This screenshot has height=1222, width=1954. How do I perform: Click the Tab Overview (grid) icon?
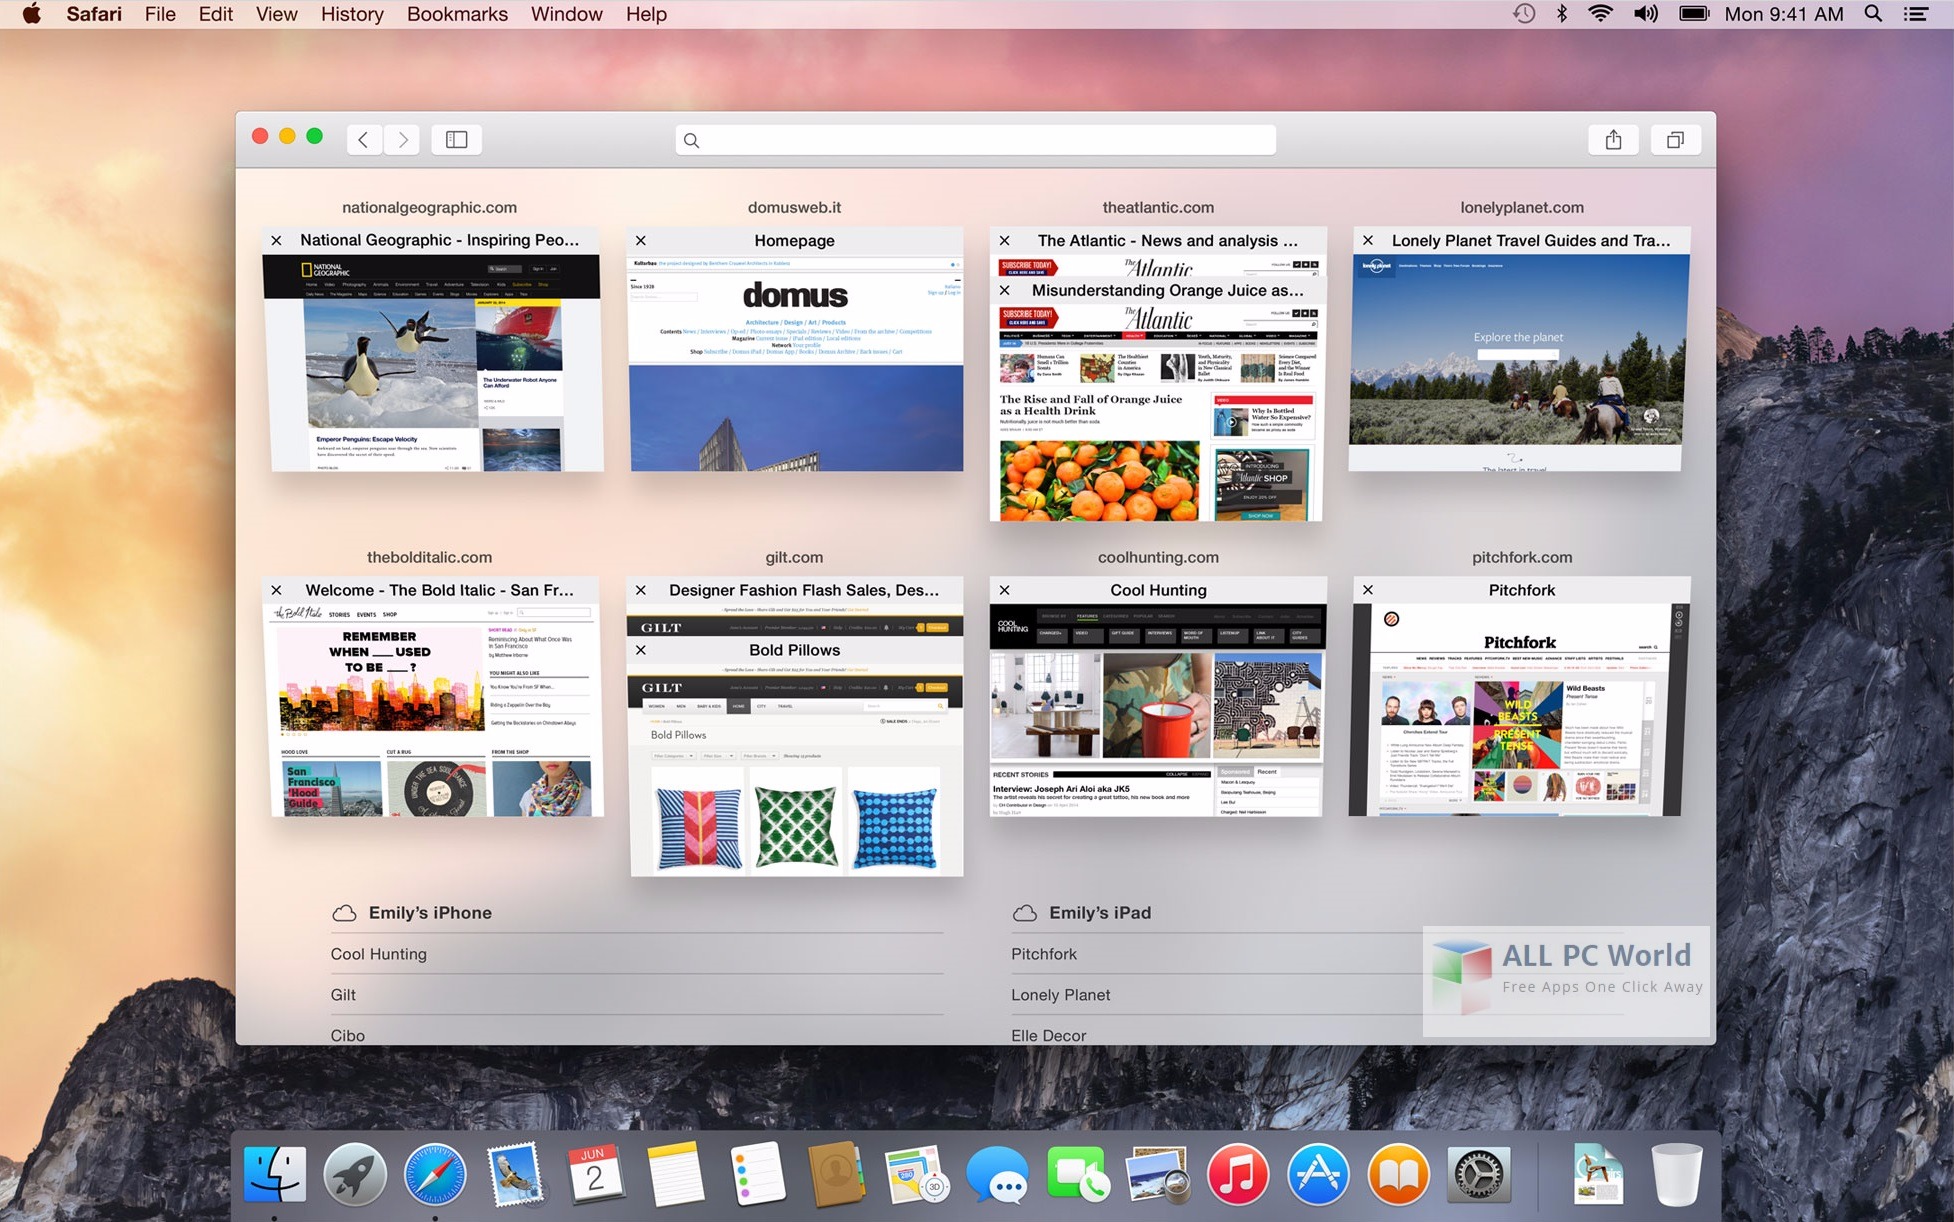(x=1675, y=139)
